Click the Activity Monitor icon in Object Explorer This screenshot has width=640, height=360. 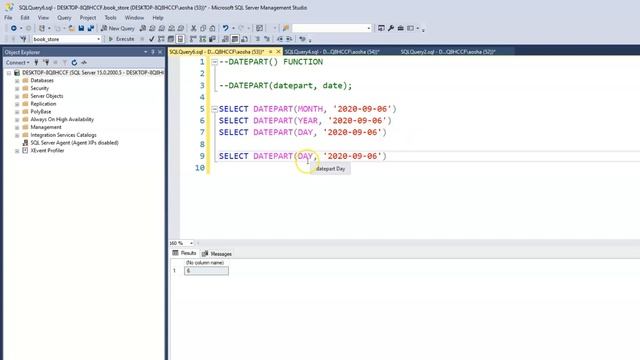tap(84, 62)
